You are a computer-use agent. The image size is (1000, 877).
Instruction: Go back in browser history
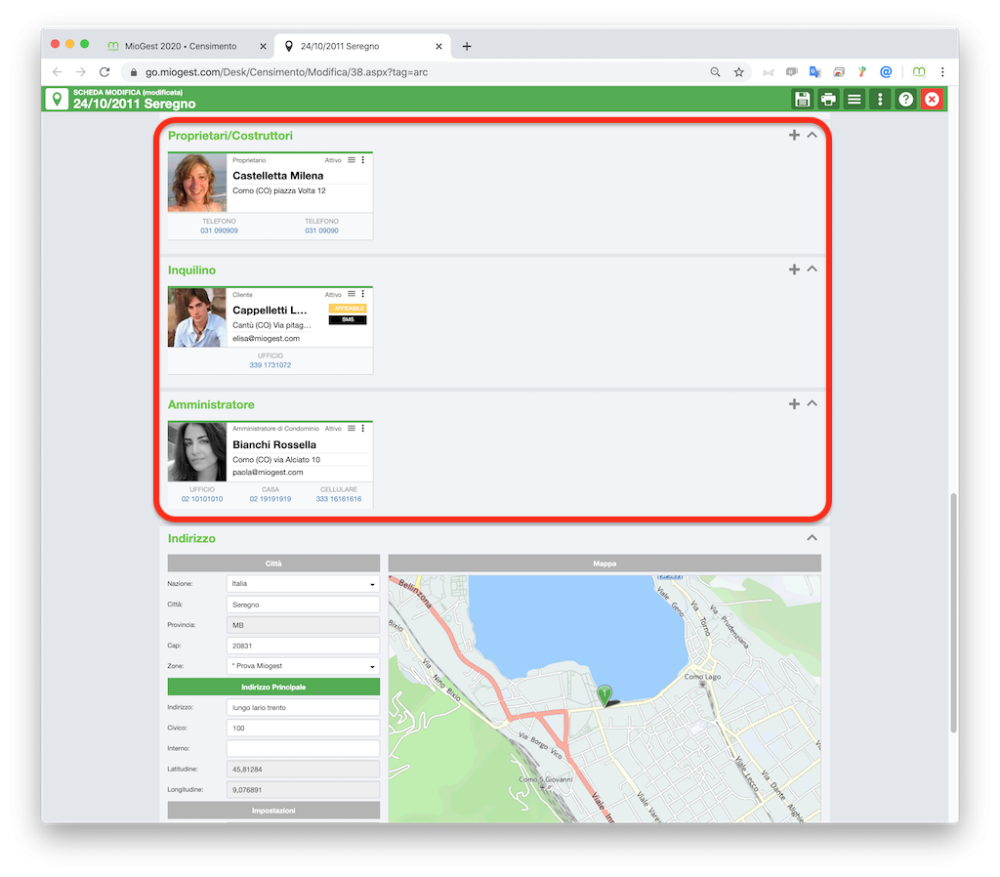[x=57, y=72]
